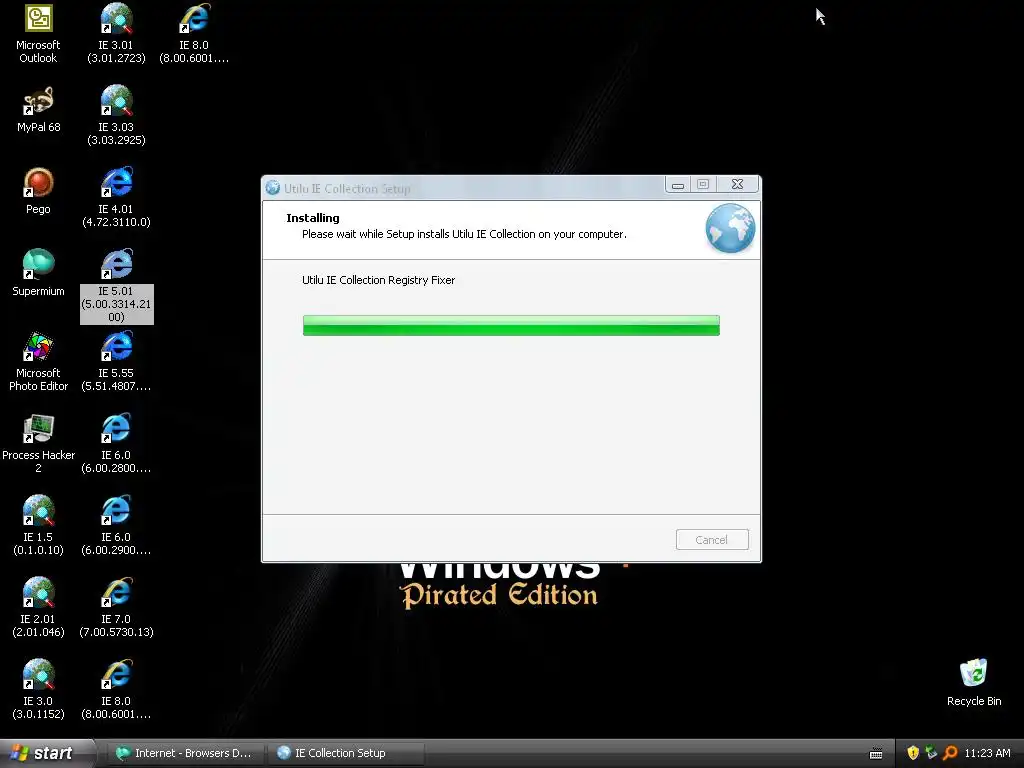Click the orange magnifier tray icon

(950, 753)
